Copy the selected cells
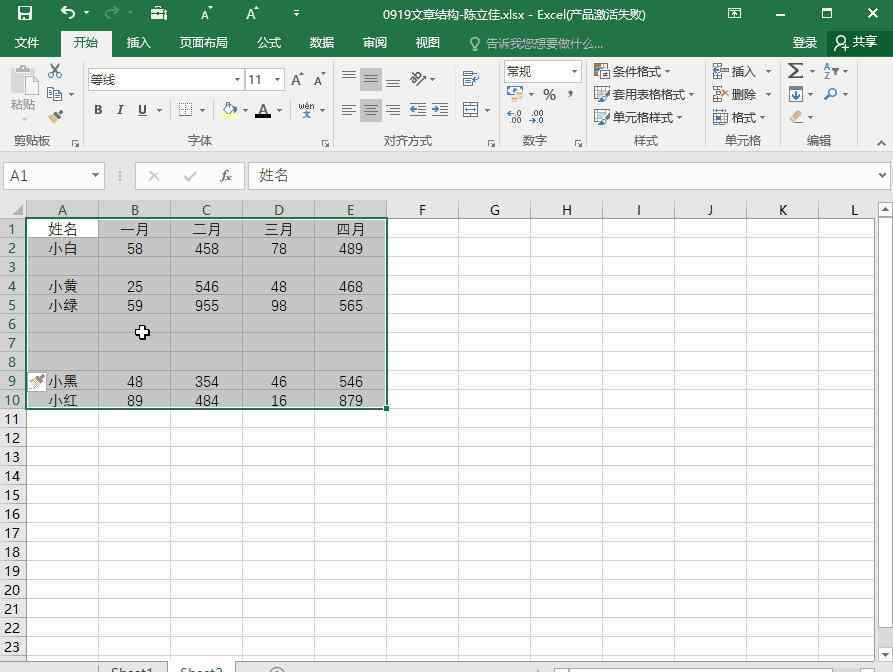 click(x=55, y=94)
